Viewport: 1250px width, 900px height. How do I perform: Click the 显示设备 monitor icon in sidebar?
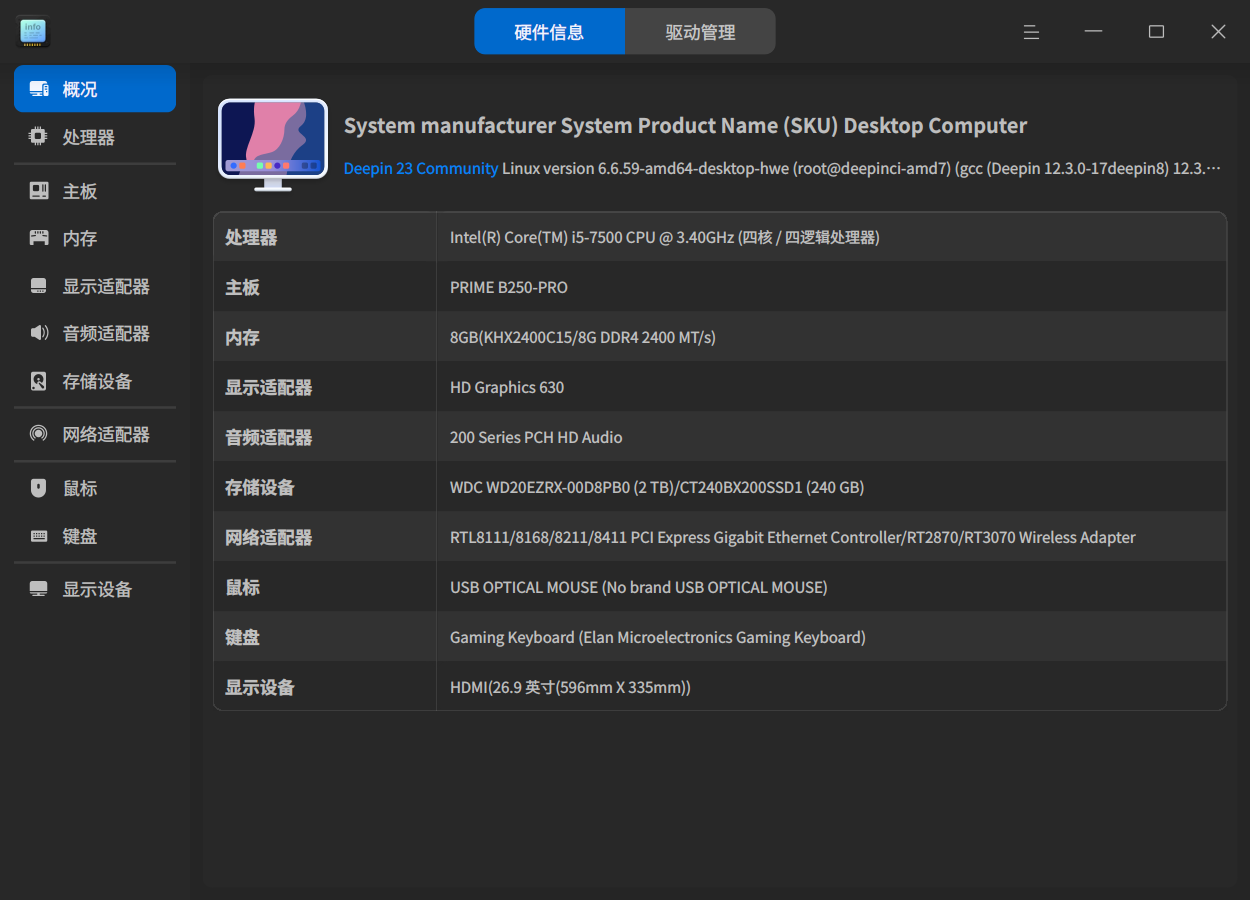click(39, 589)
